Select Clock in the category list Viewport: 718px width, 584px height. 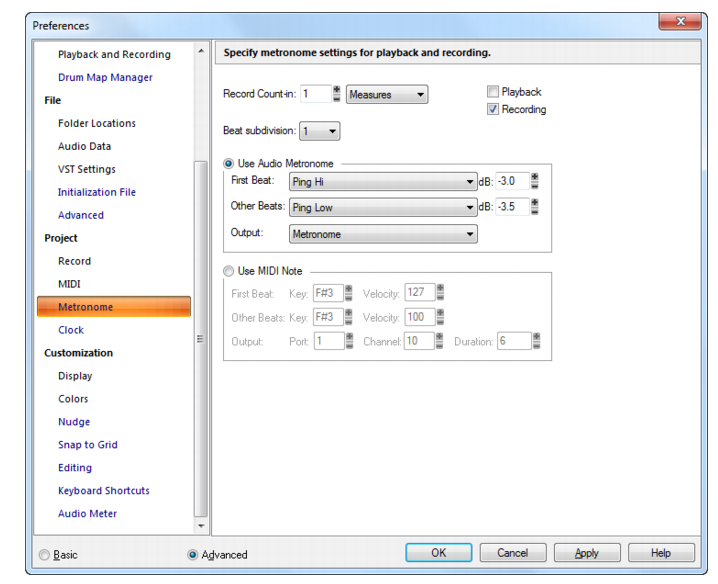point(71,330)
